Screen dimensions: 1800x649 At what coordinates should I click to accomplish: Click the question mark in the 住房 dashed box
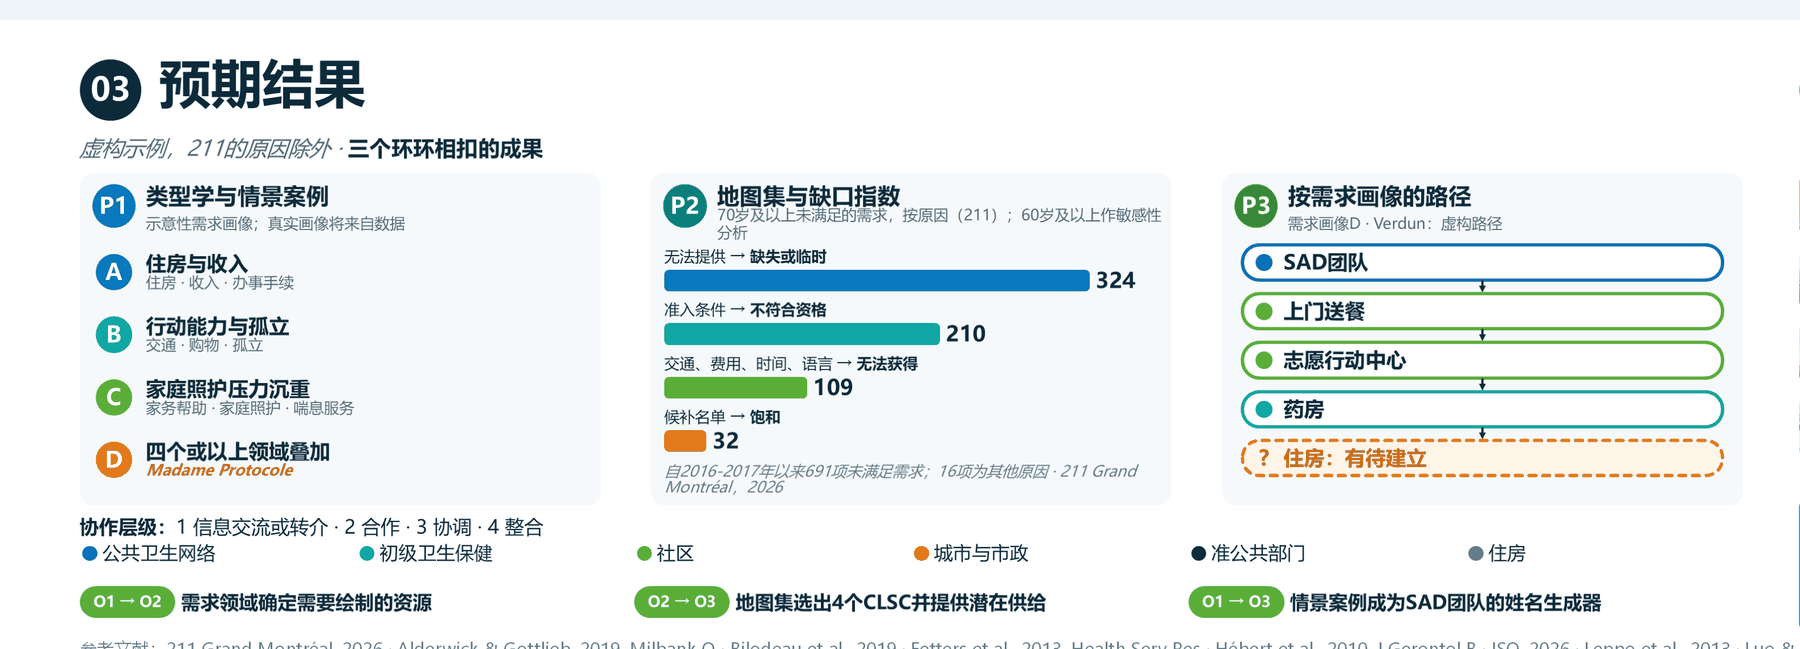[1264, 458]
